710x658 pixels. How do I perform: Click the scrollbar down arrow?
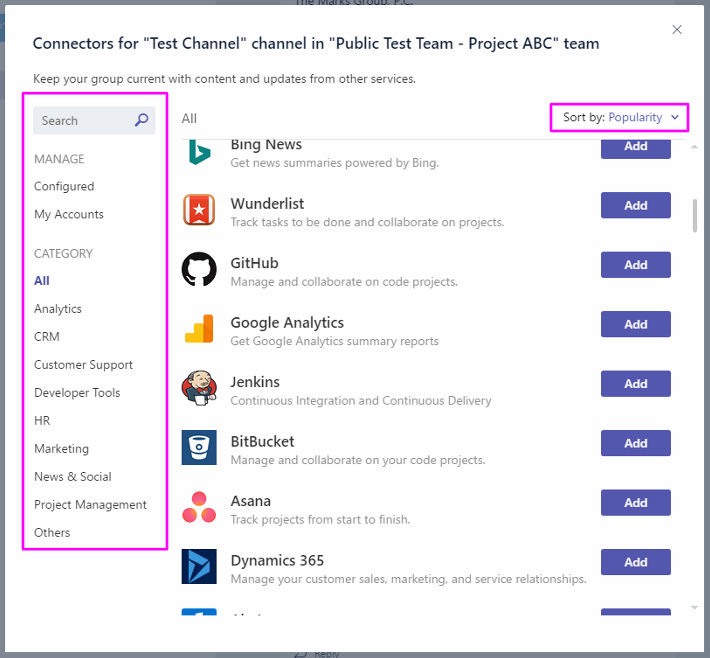[695, 608]
